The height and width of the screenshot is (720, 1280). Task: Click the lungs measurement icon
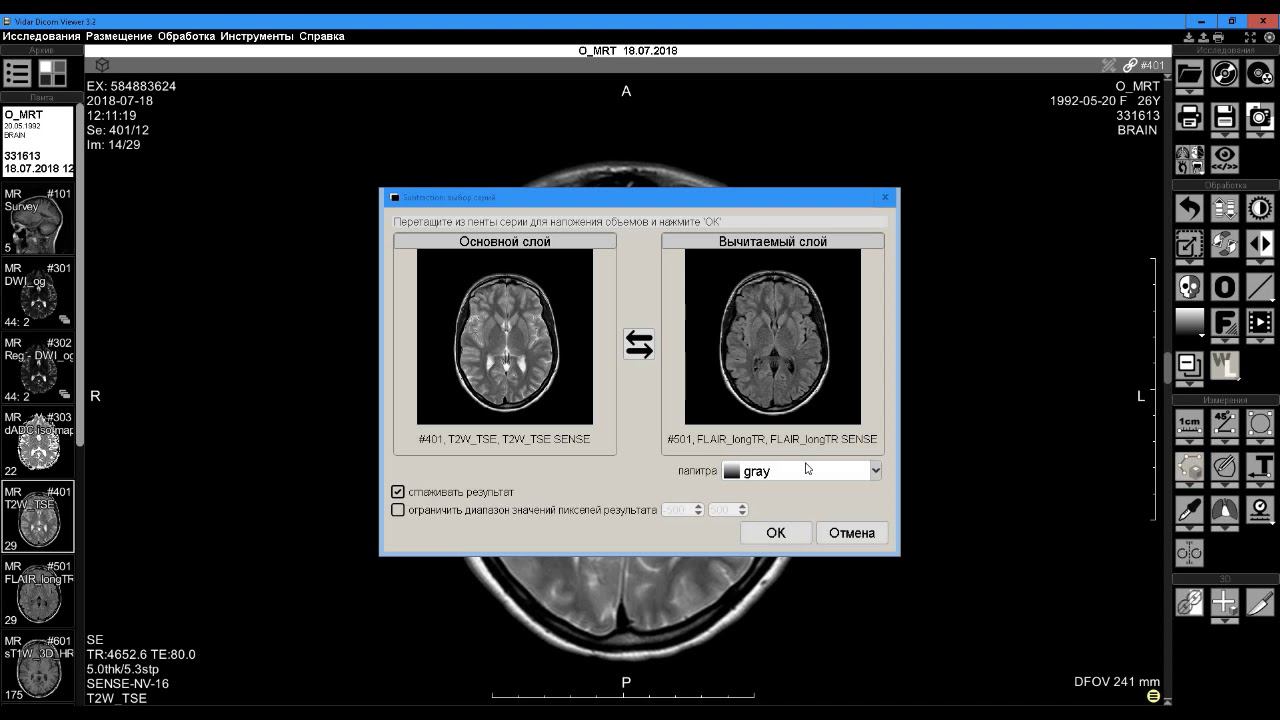coord(1224,510)
